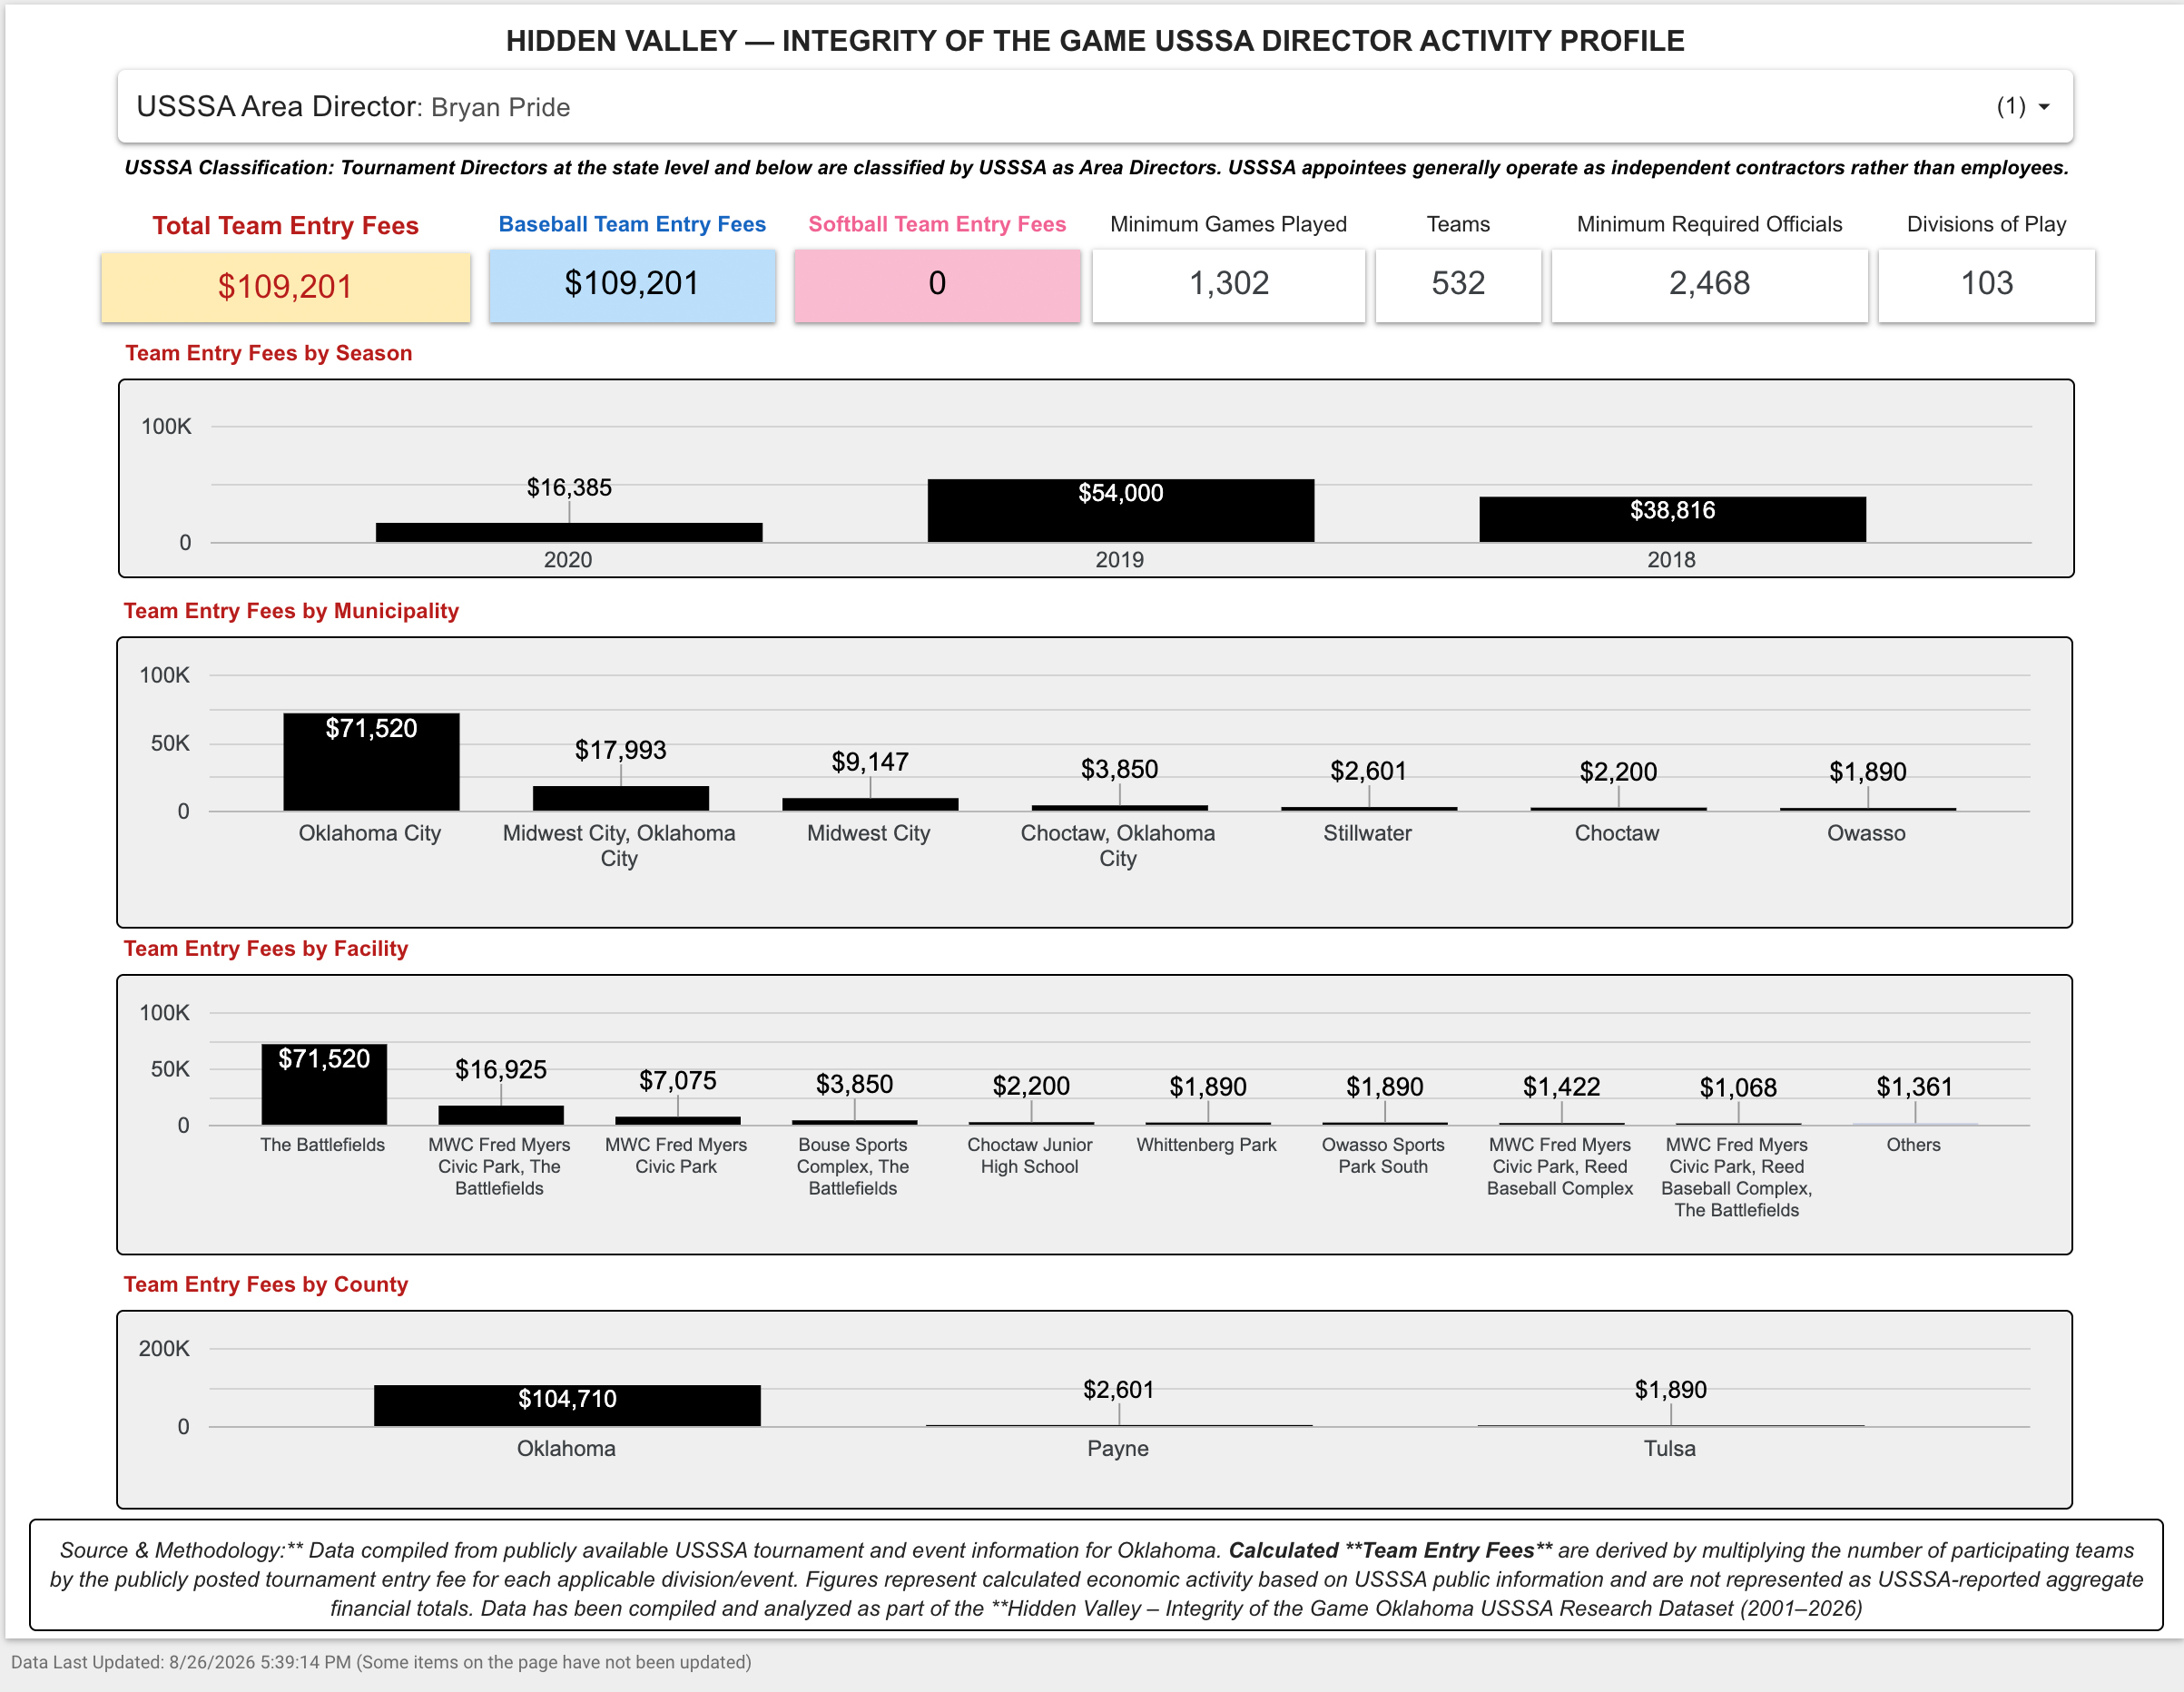Click the dropdown arrow beside (1)
This screenshot has height=1692, width=2184.
point(2044,107)
